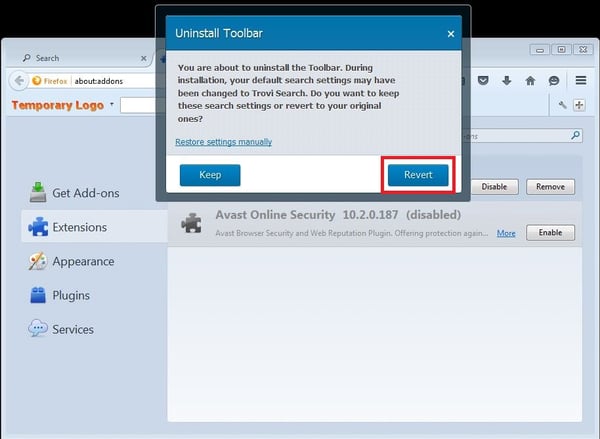The width and height of the screenshot is (600, 439).
Task: Click the Keep button in the dialog
Action: point(210,175)
